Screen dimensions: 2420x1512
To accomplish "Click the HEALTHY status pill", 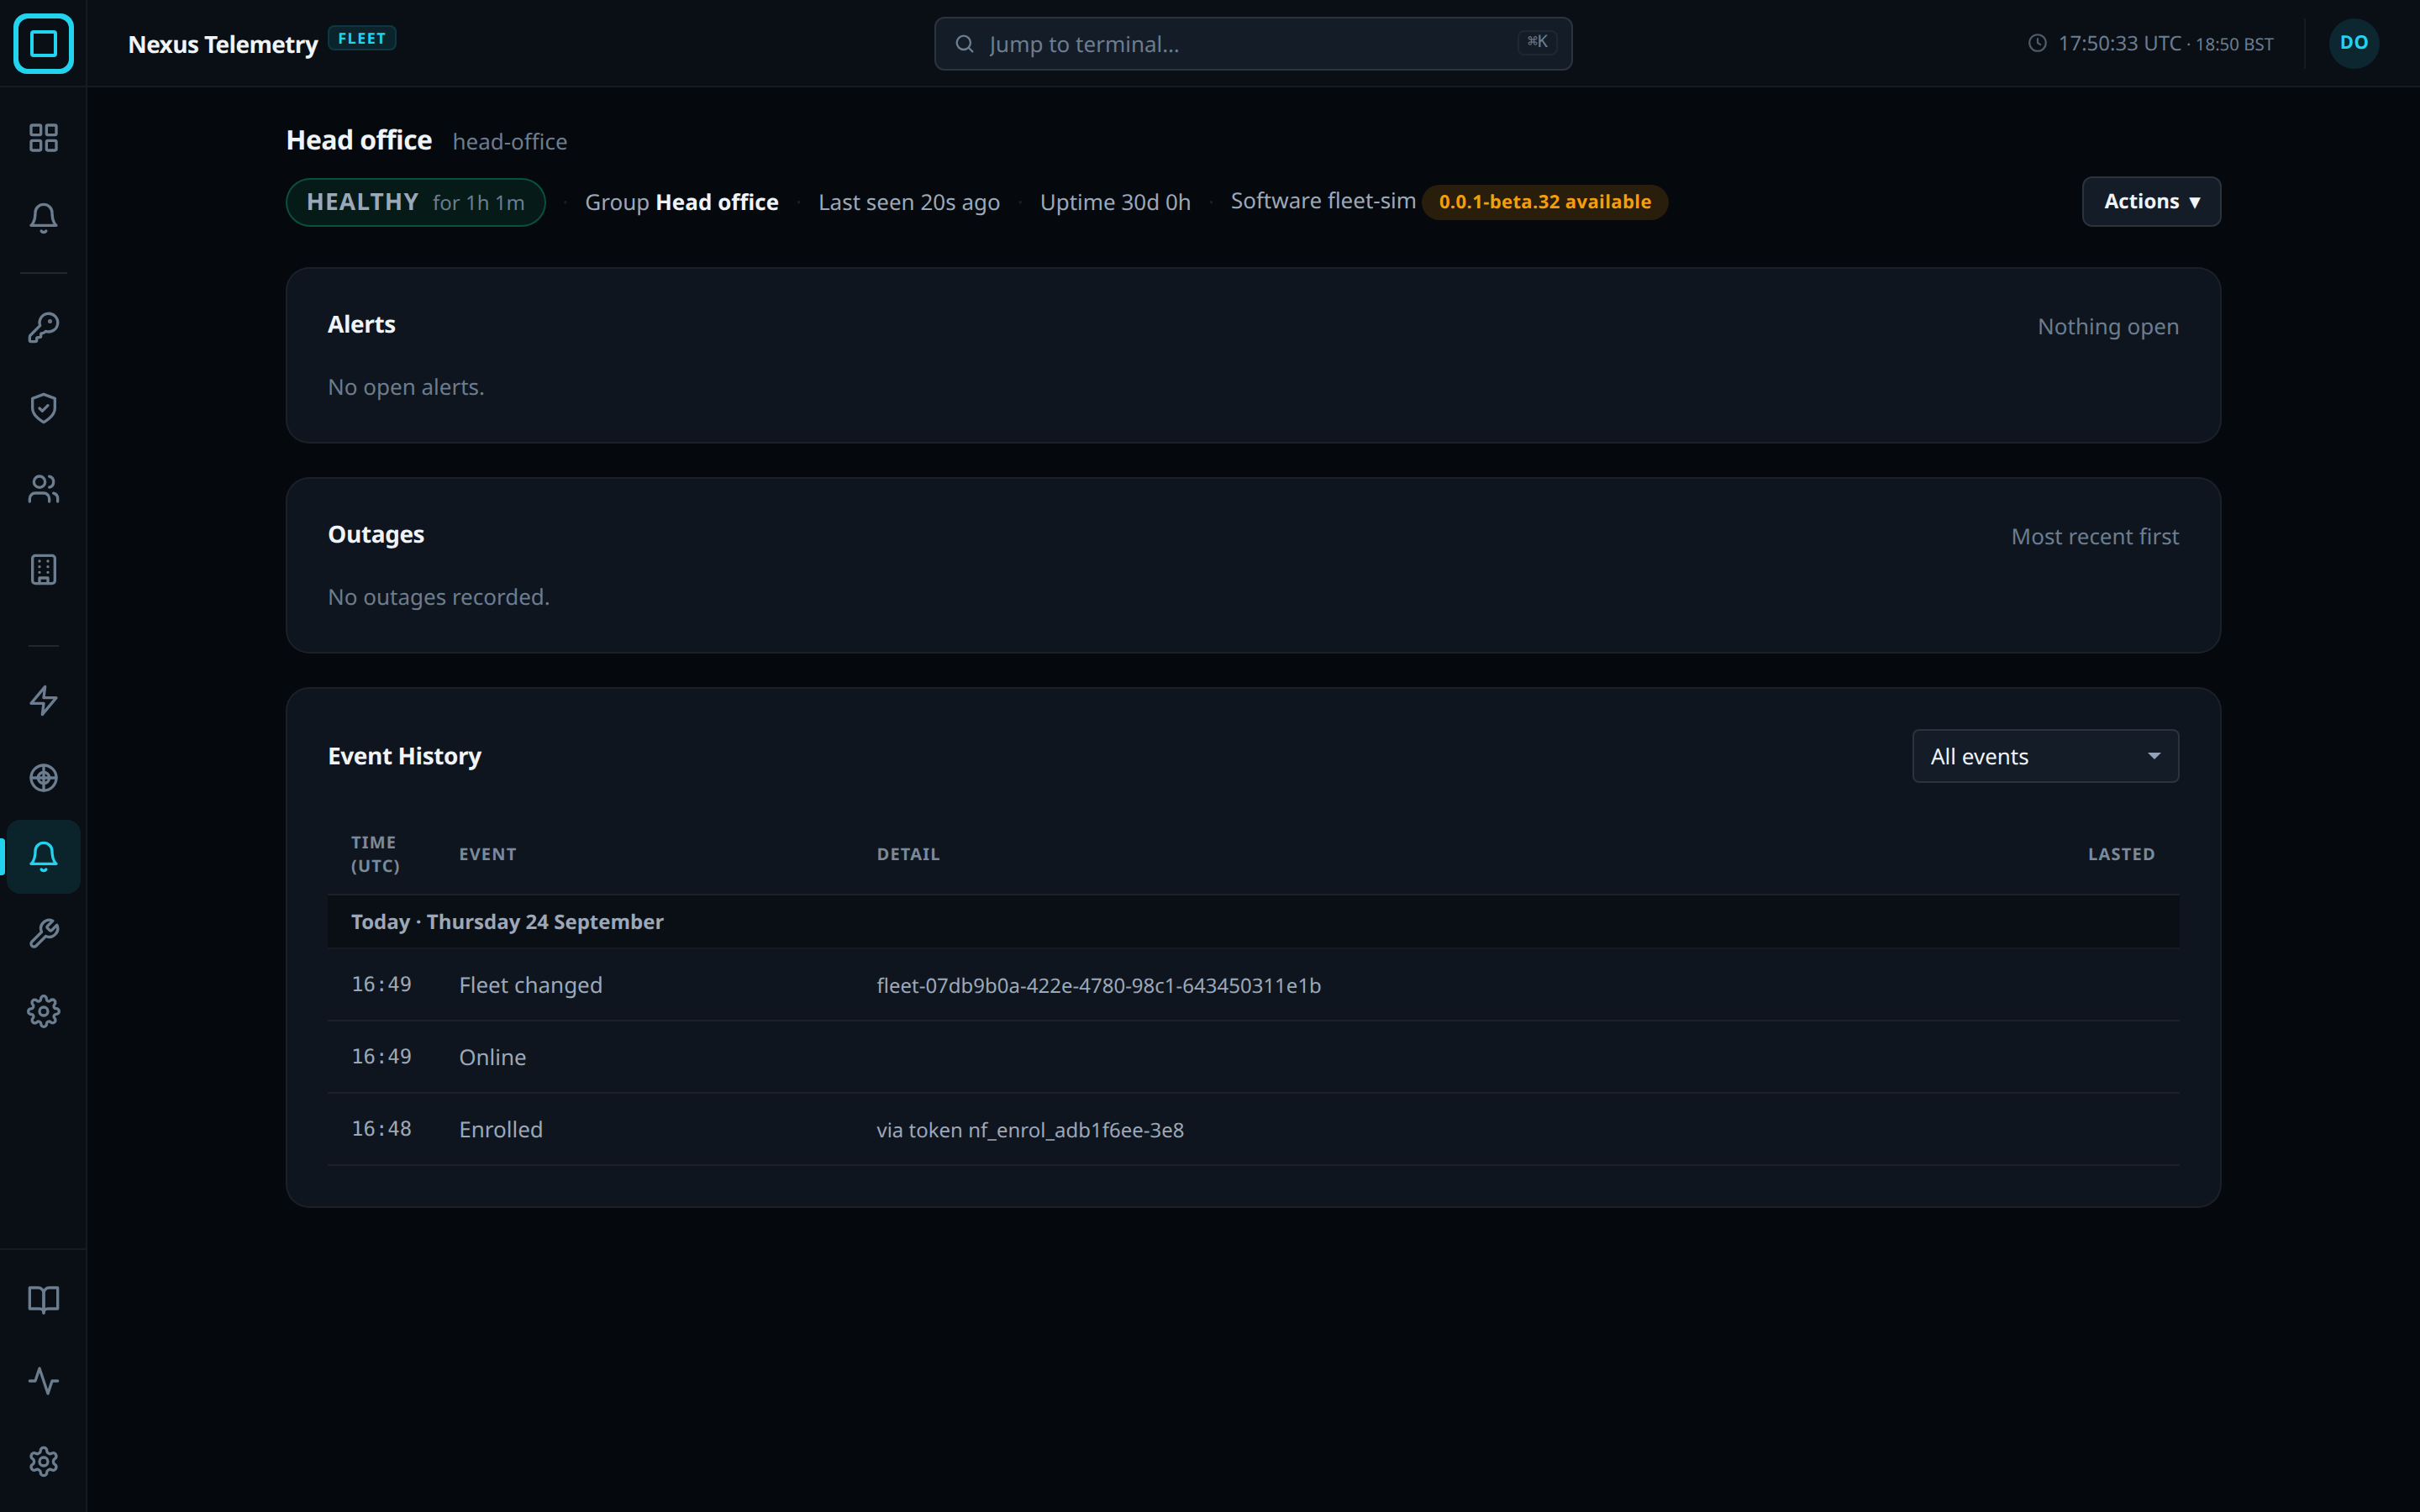I will coord(415,202).
